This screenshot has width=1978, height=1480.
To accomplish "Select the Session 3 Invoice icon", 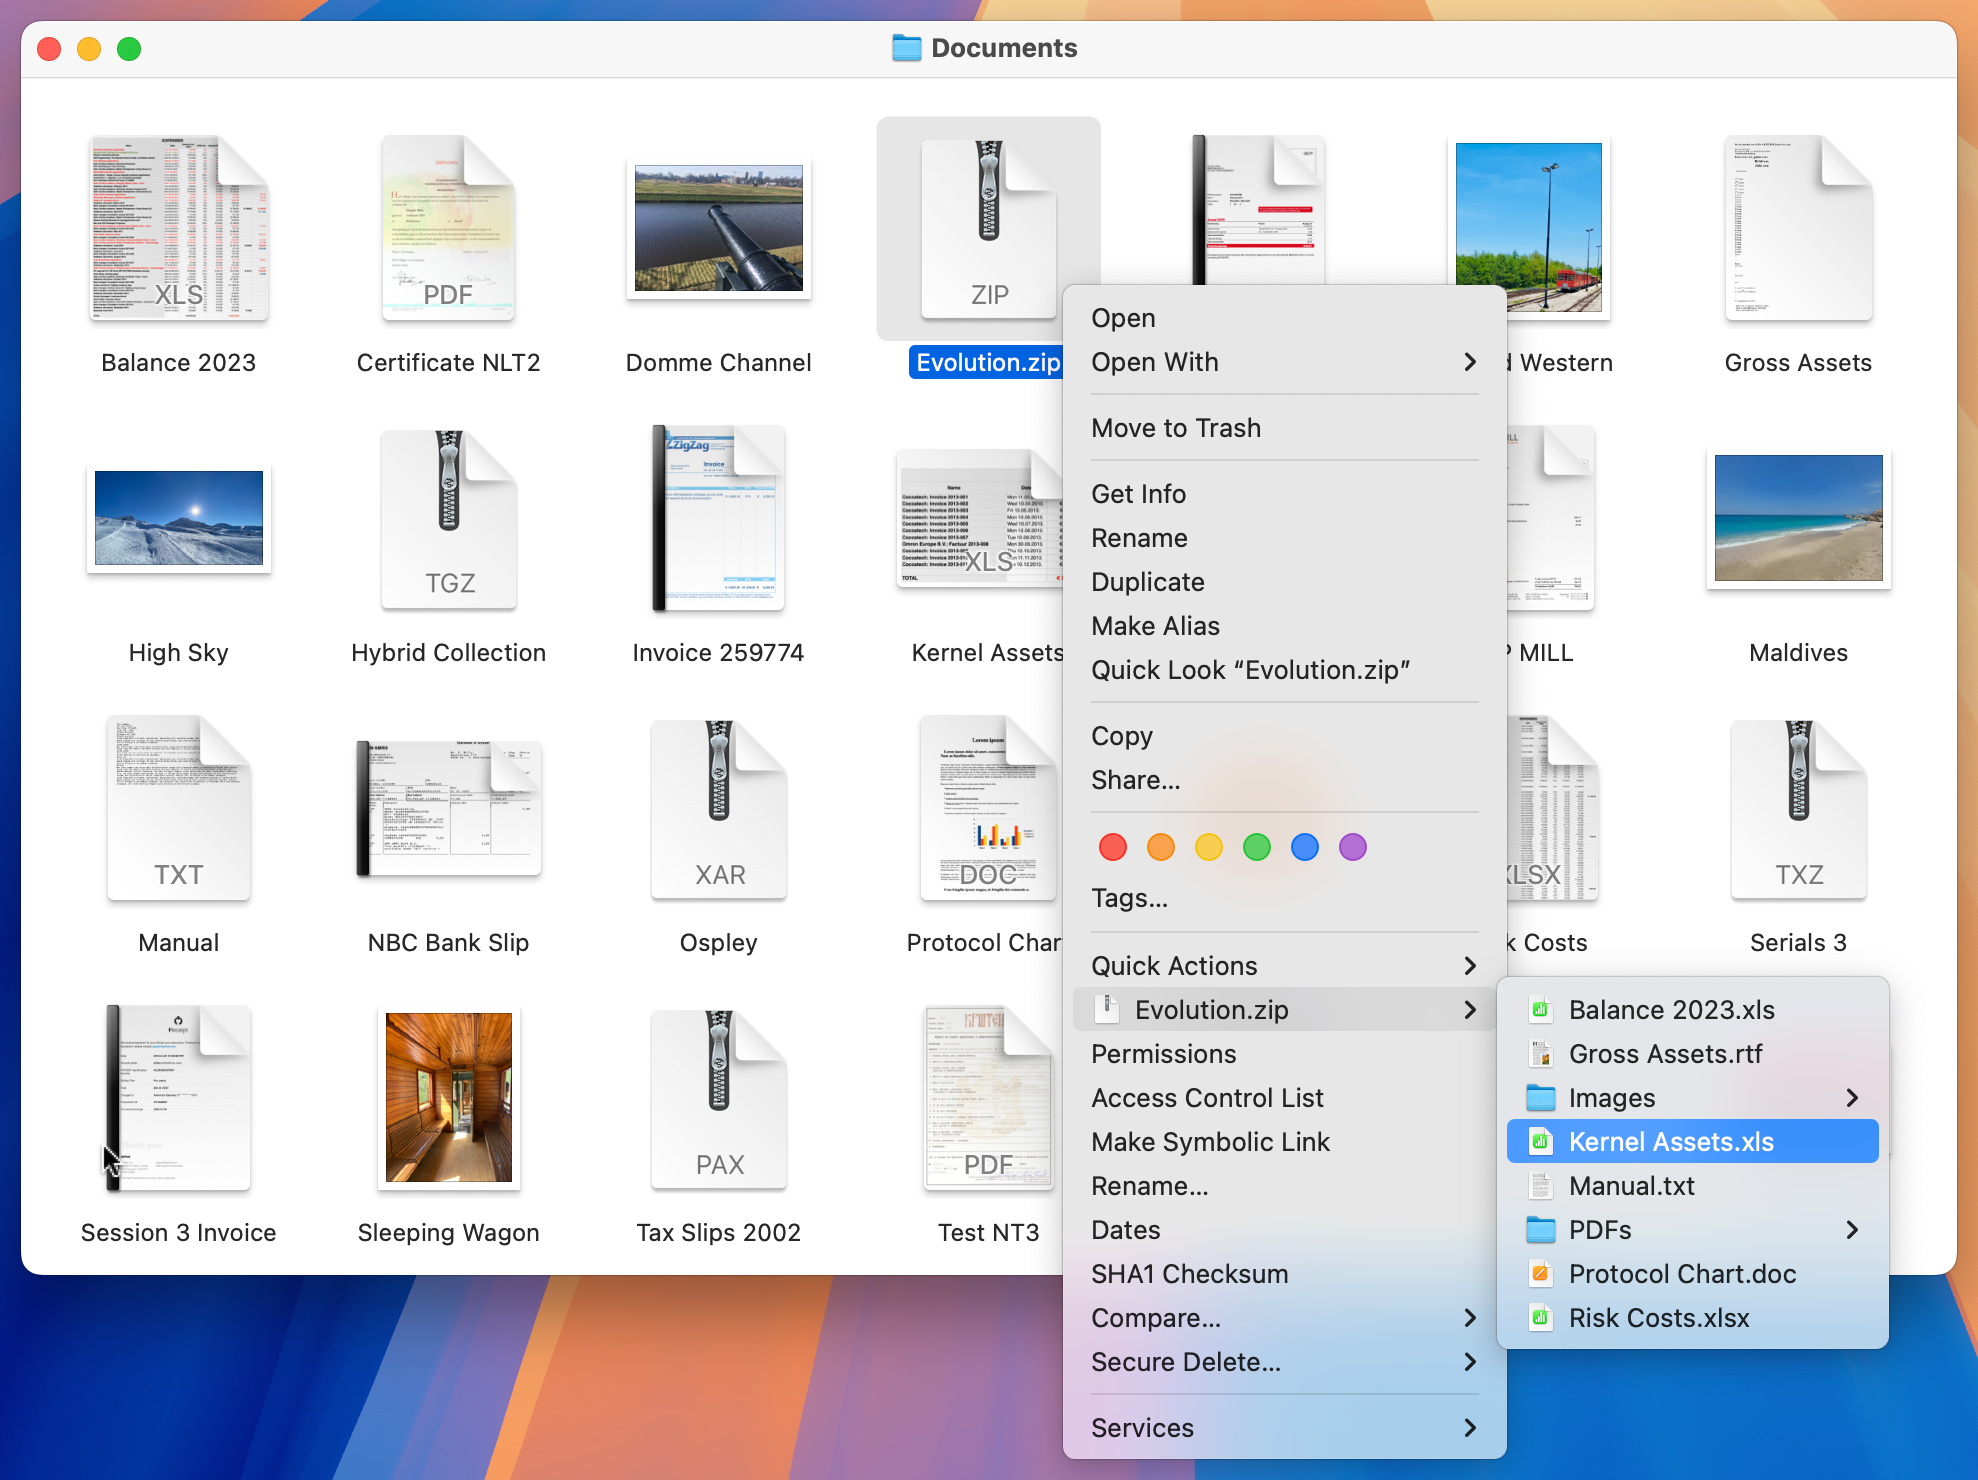I will pyautogui.click(x=179, y=1098).
